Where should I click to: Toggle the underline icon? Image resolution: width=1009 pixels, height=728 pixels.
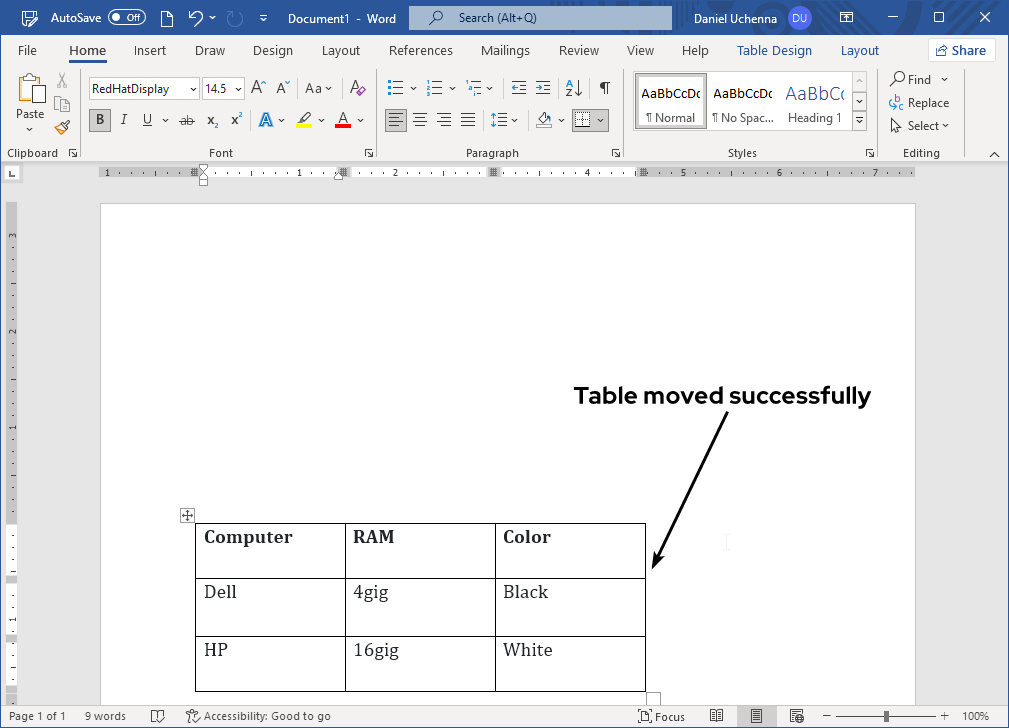(145, 120)
